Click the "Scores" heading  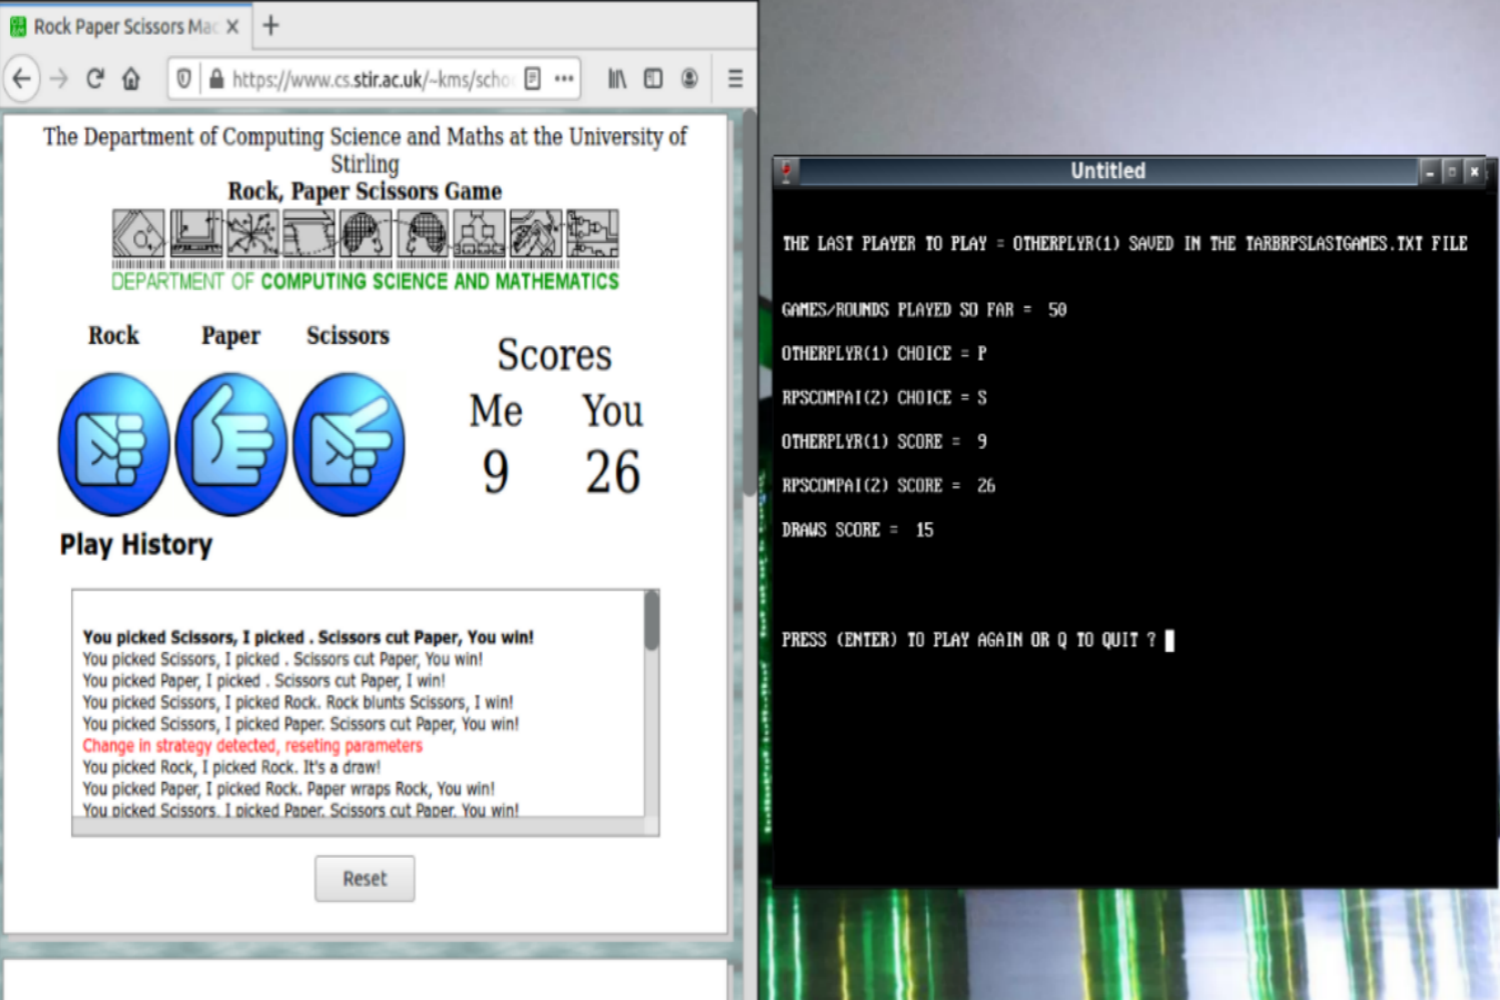[x=555, y=355]
